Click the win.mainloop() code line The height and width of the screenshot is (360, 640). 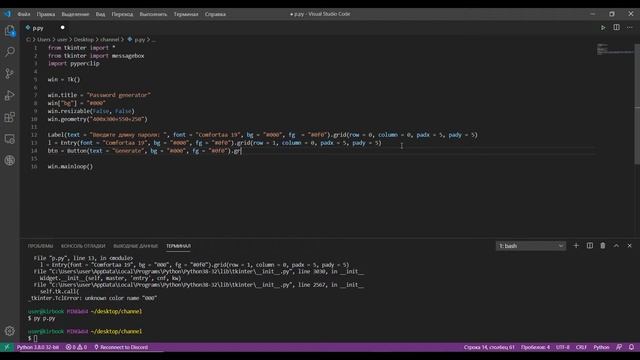tap(70, 167)
